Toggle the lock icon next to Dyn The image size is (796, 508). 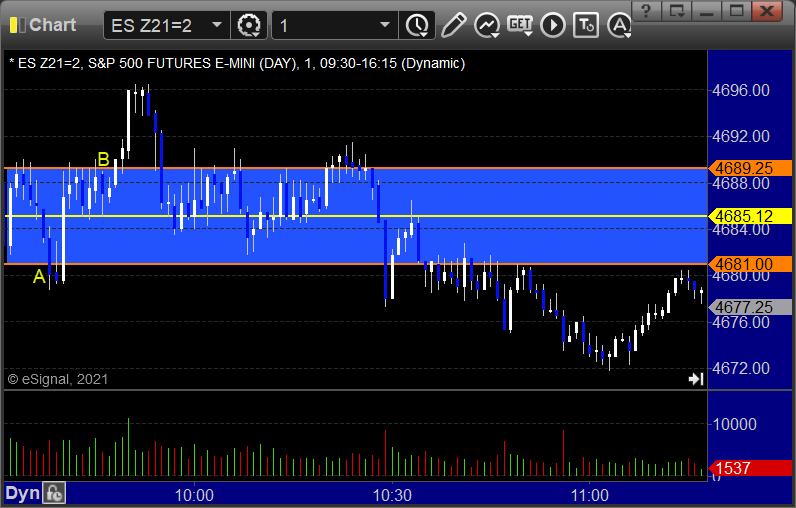54,493
